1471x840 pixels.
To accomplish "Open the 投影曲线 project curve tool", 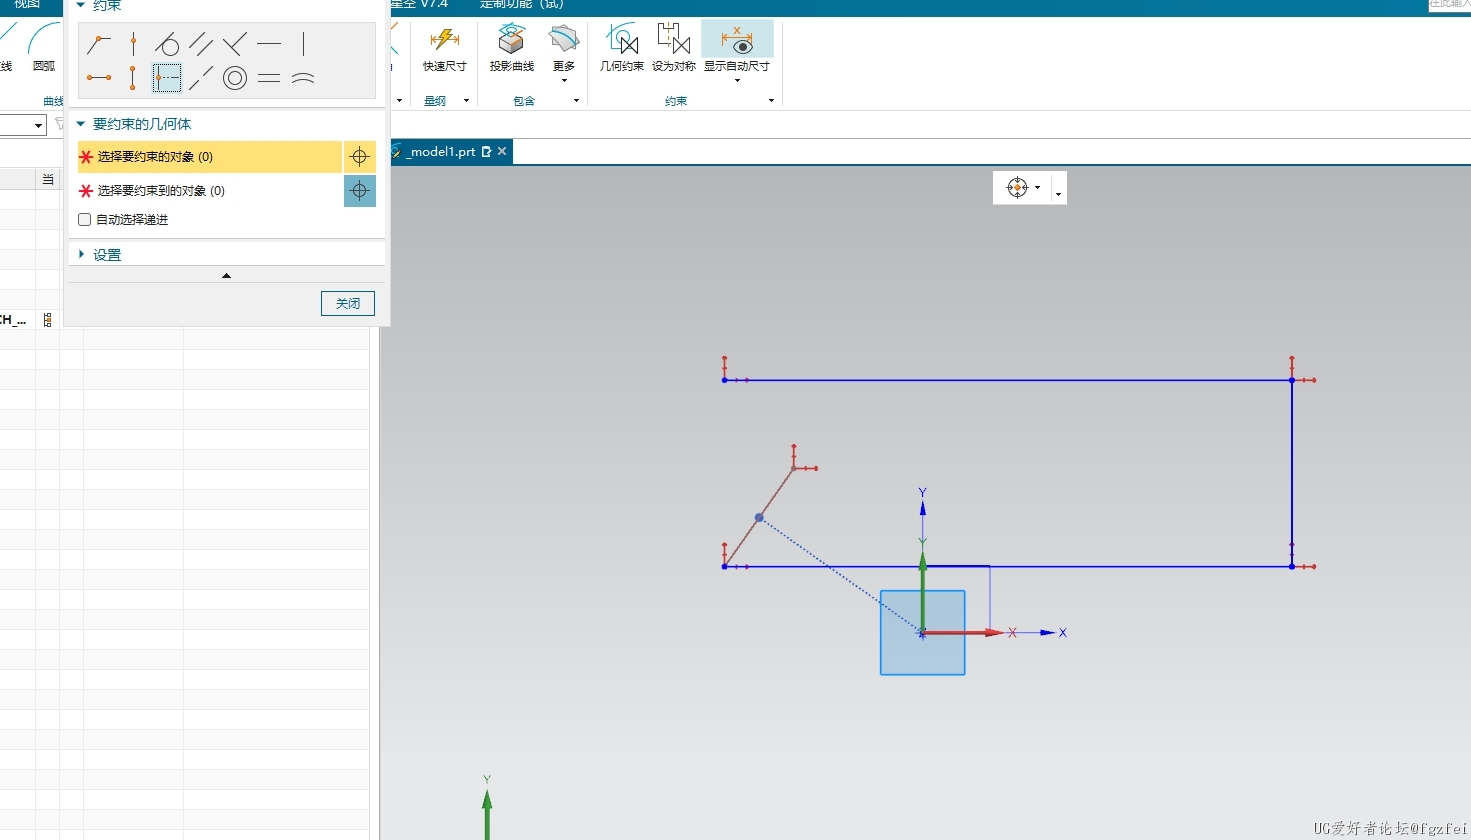I will click(512, 49).
